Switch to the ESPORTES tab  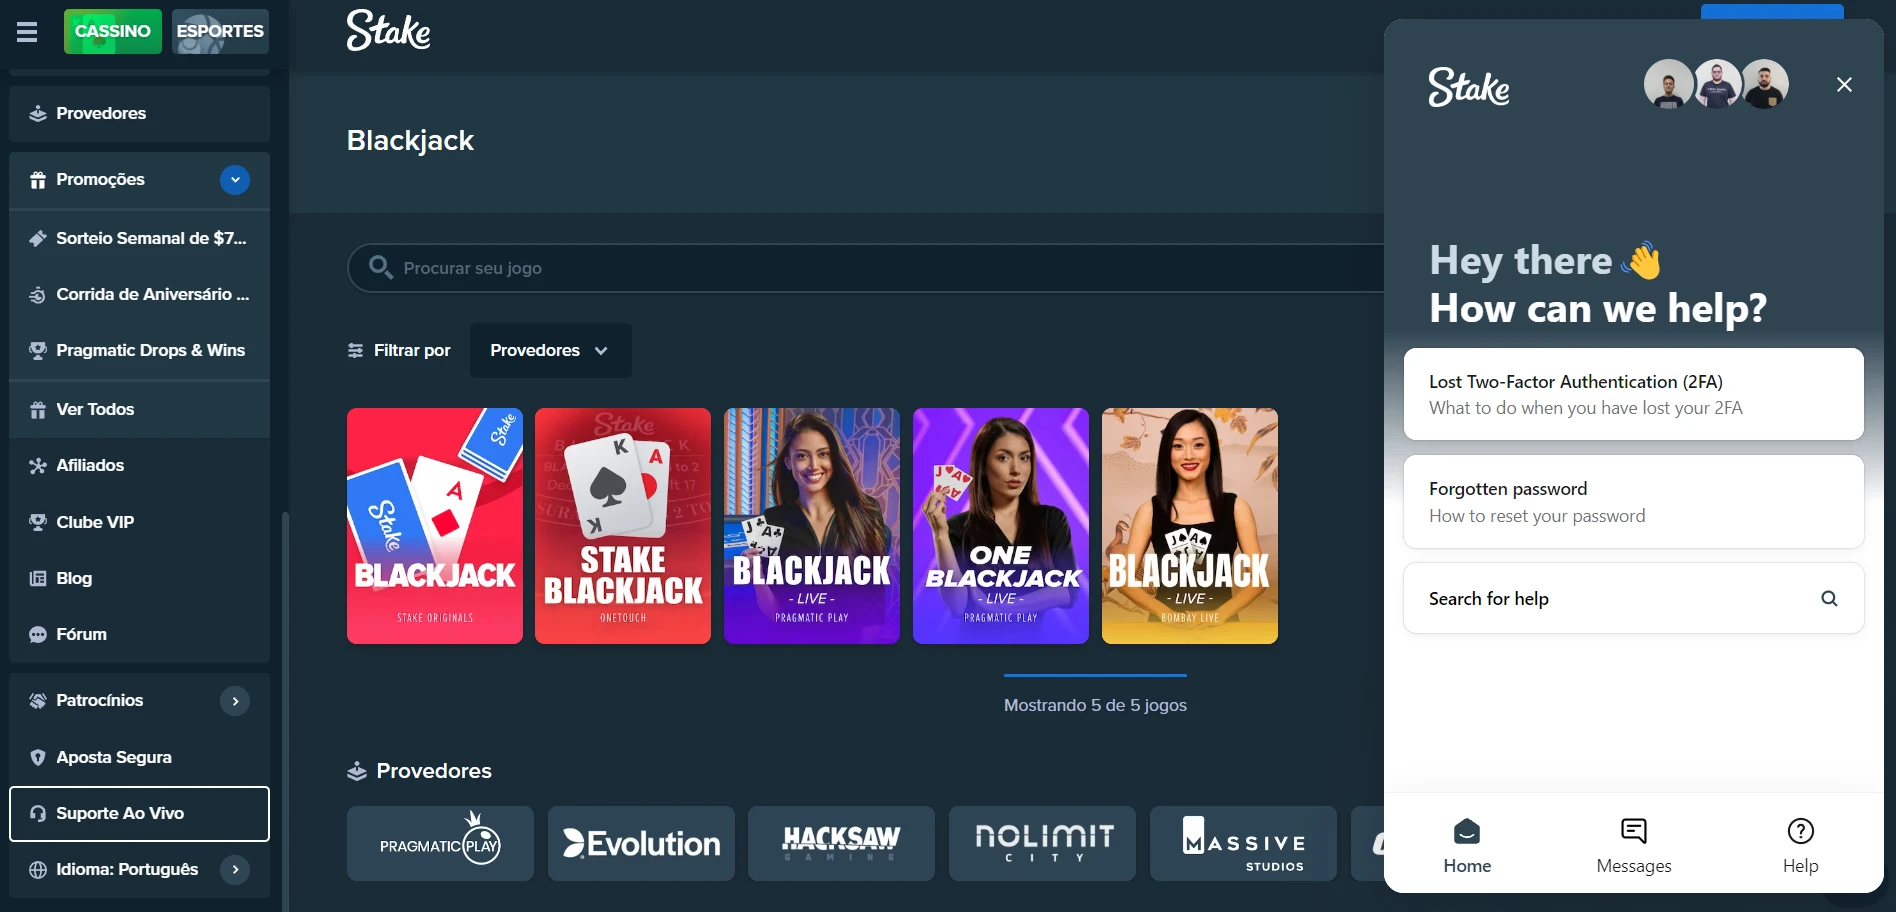(220, 31)
